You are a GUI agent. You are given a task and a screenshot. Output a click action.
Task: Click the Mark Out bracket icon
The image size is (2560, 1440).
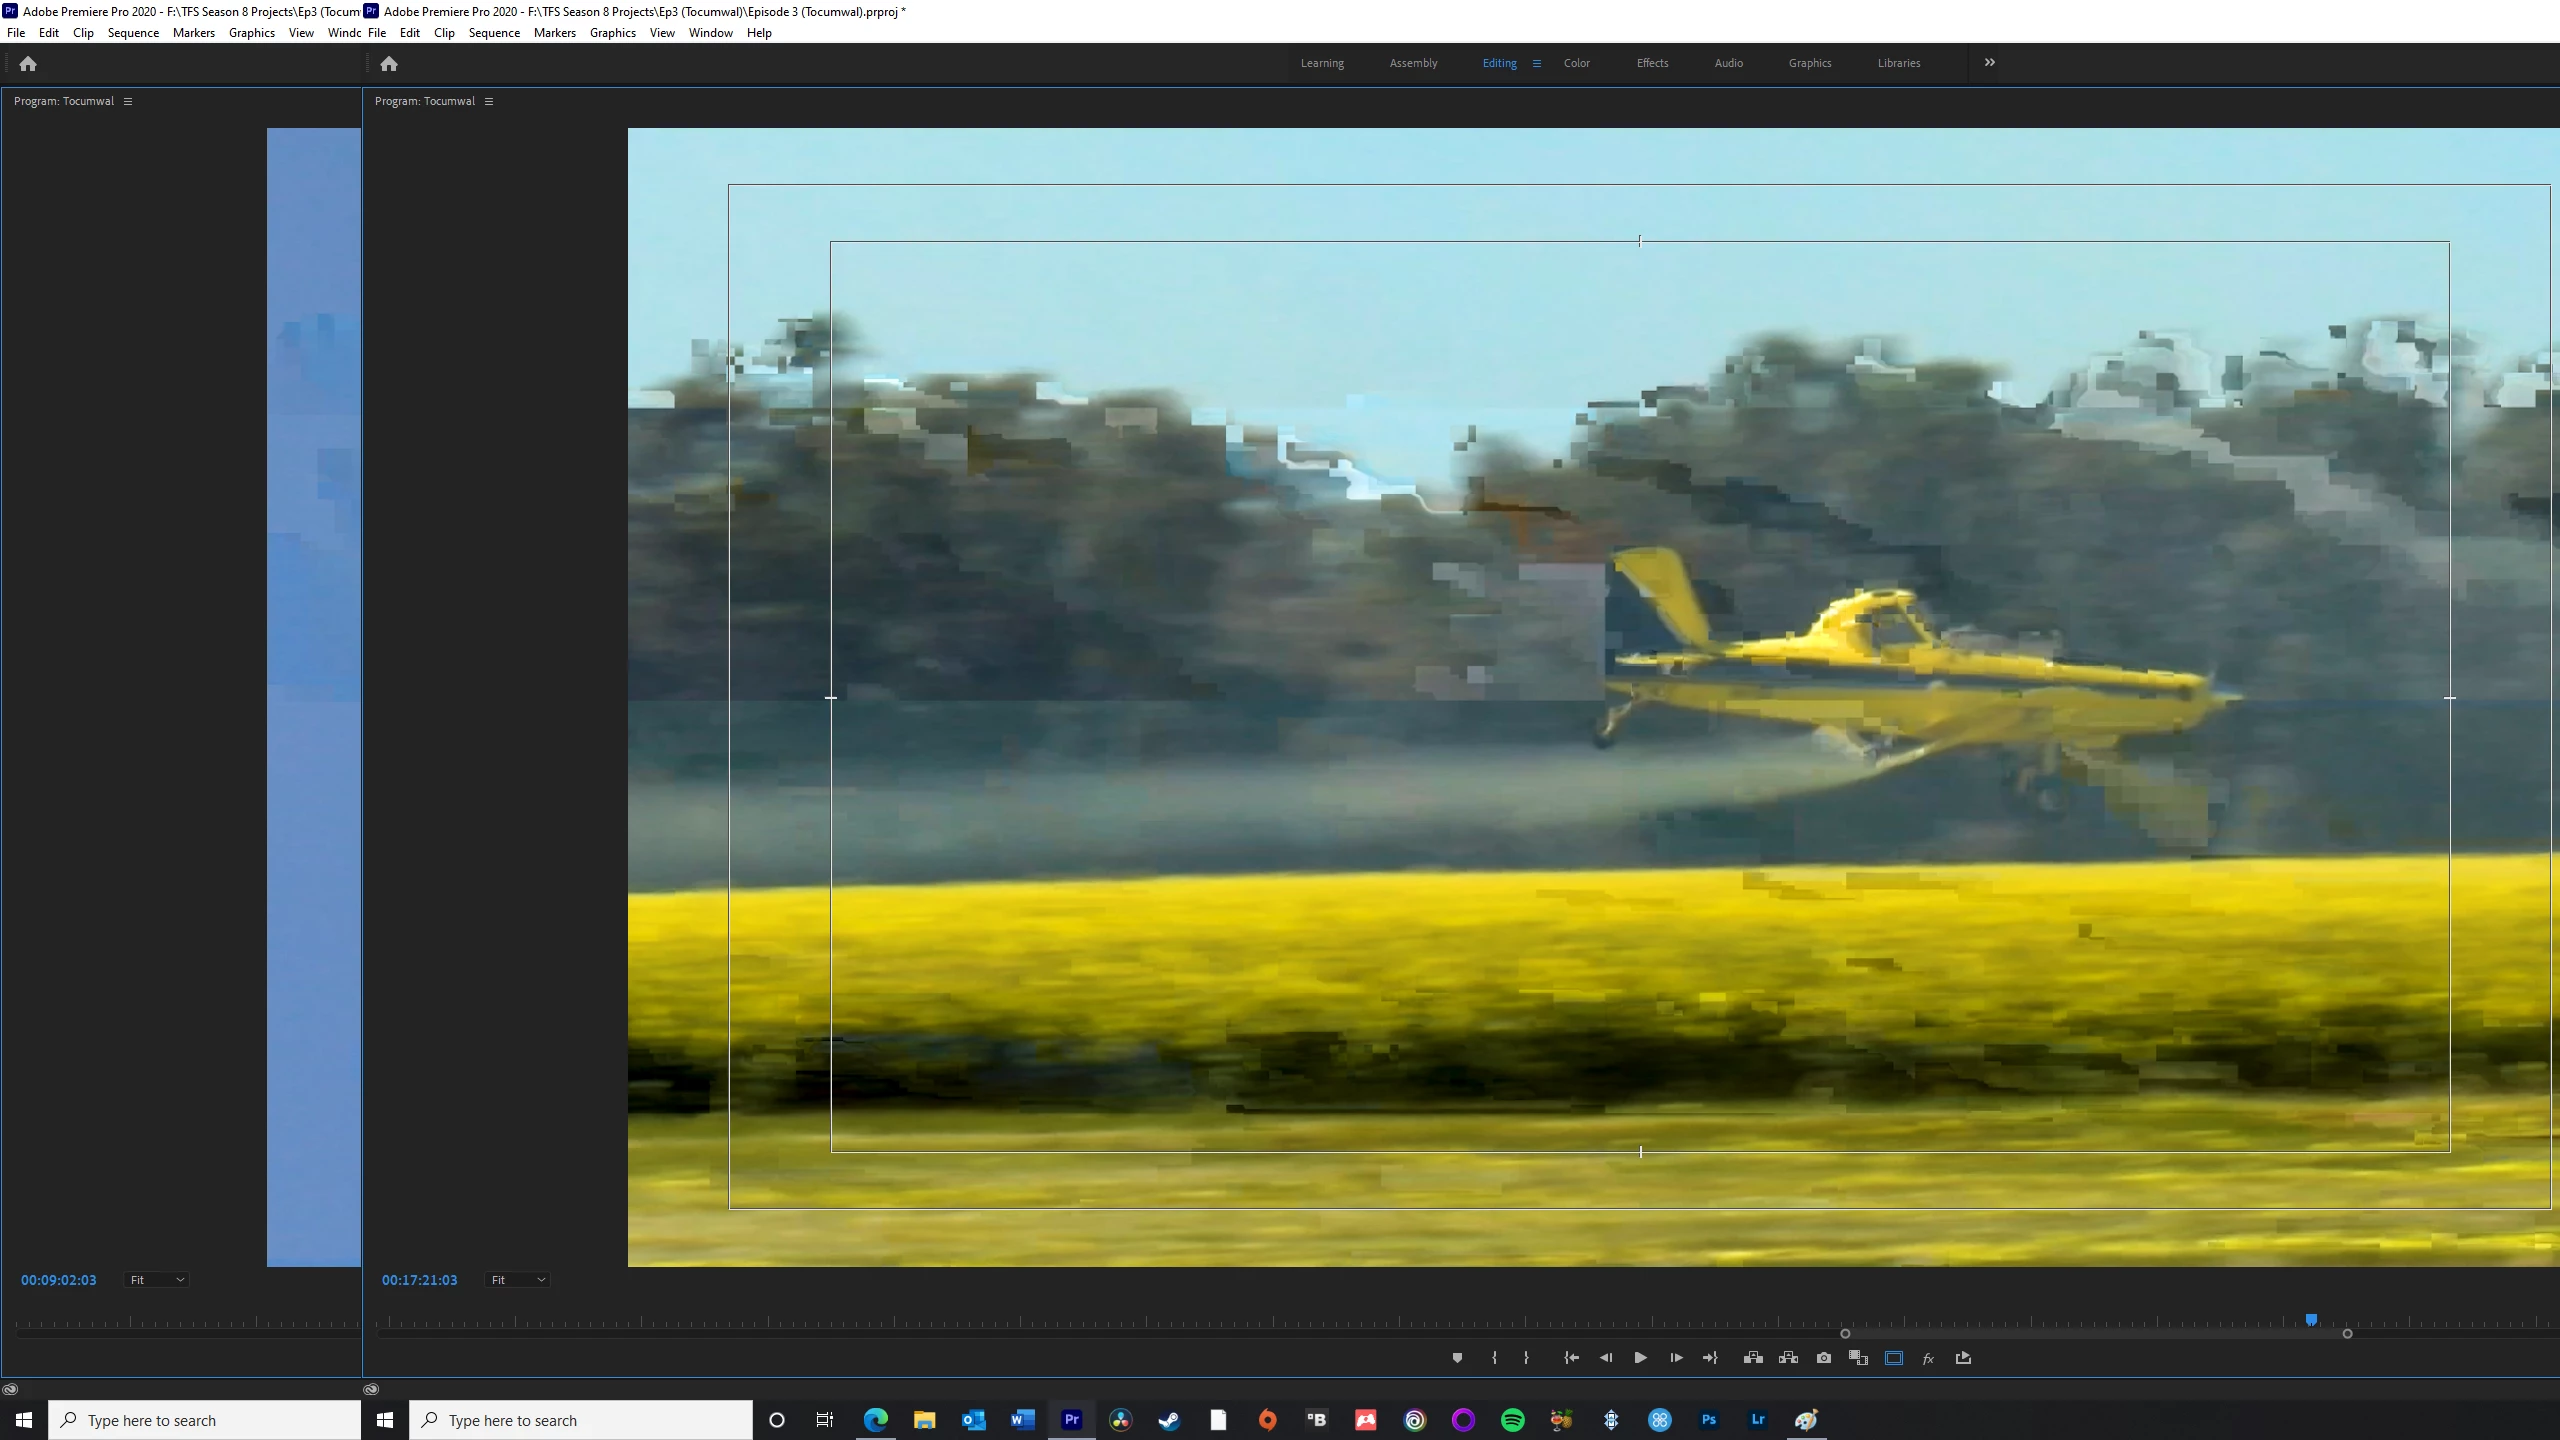pyautogui.click(x=1526, y=1358)
